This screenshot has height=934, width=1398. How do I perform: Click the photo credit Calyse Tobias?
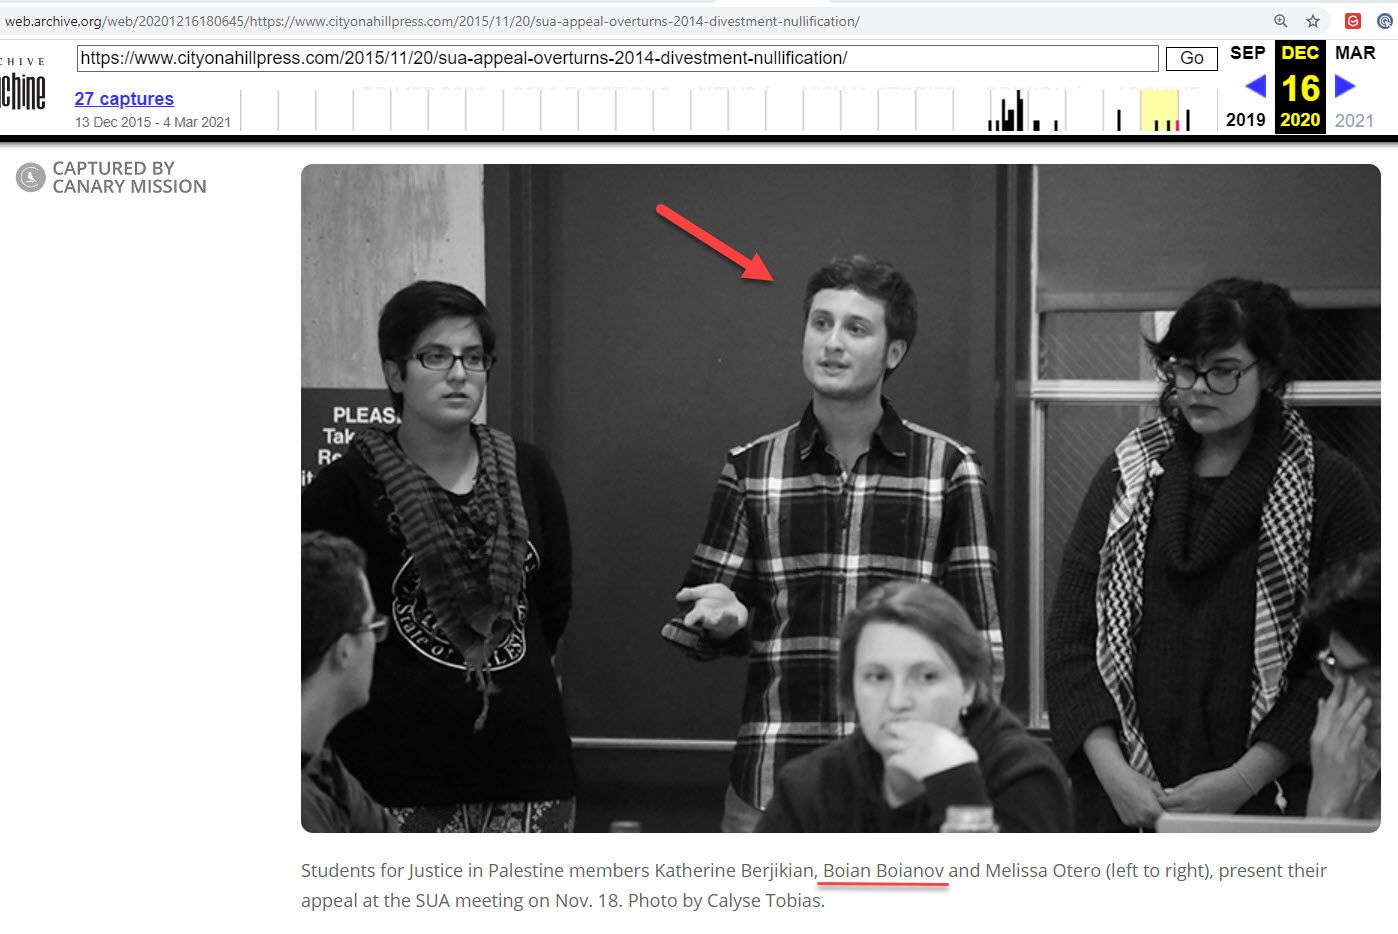click(x=764, y=901)
